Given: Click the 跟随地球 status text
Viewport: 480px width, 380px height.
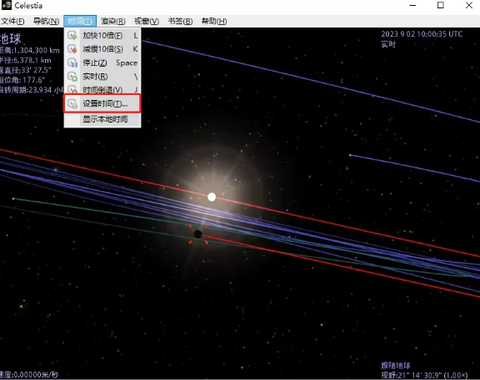Looking at the screenshot, I should click(396, 366).
